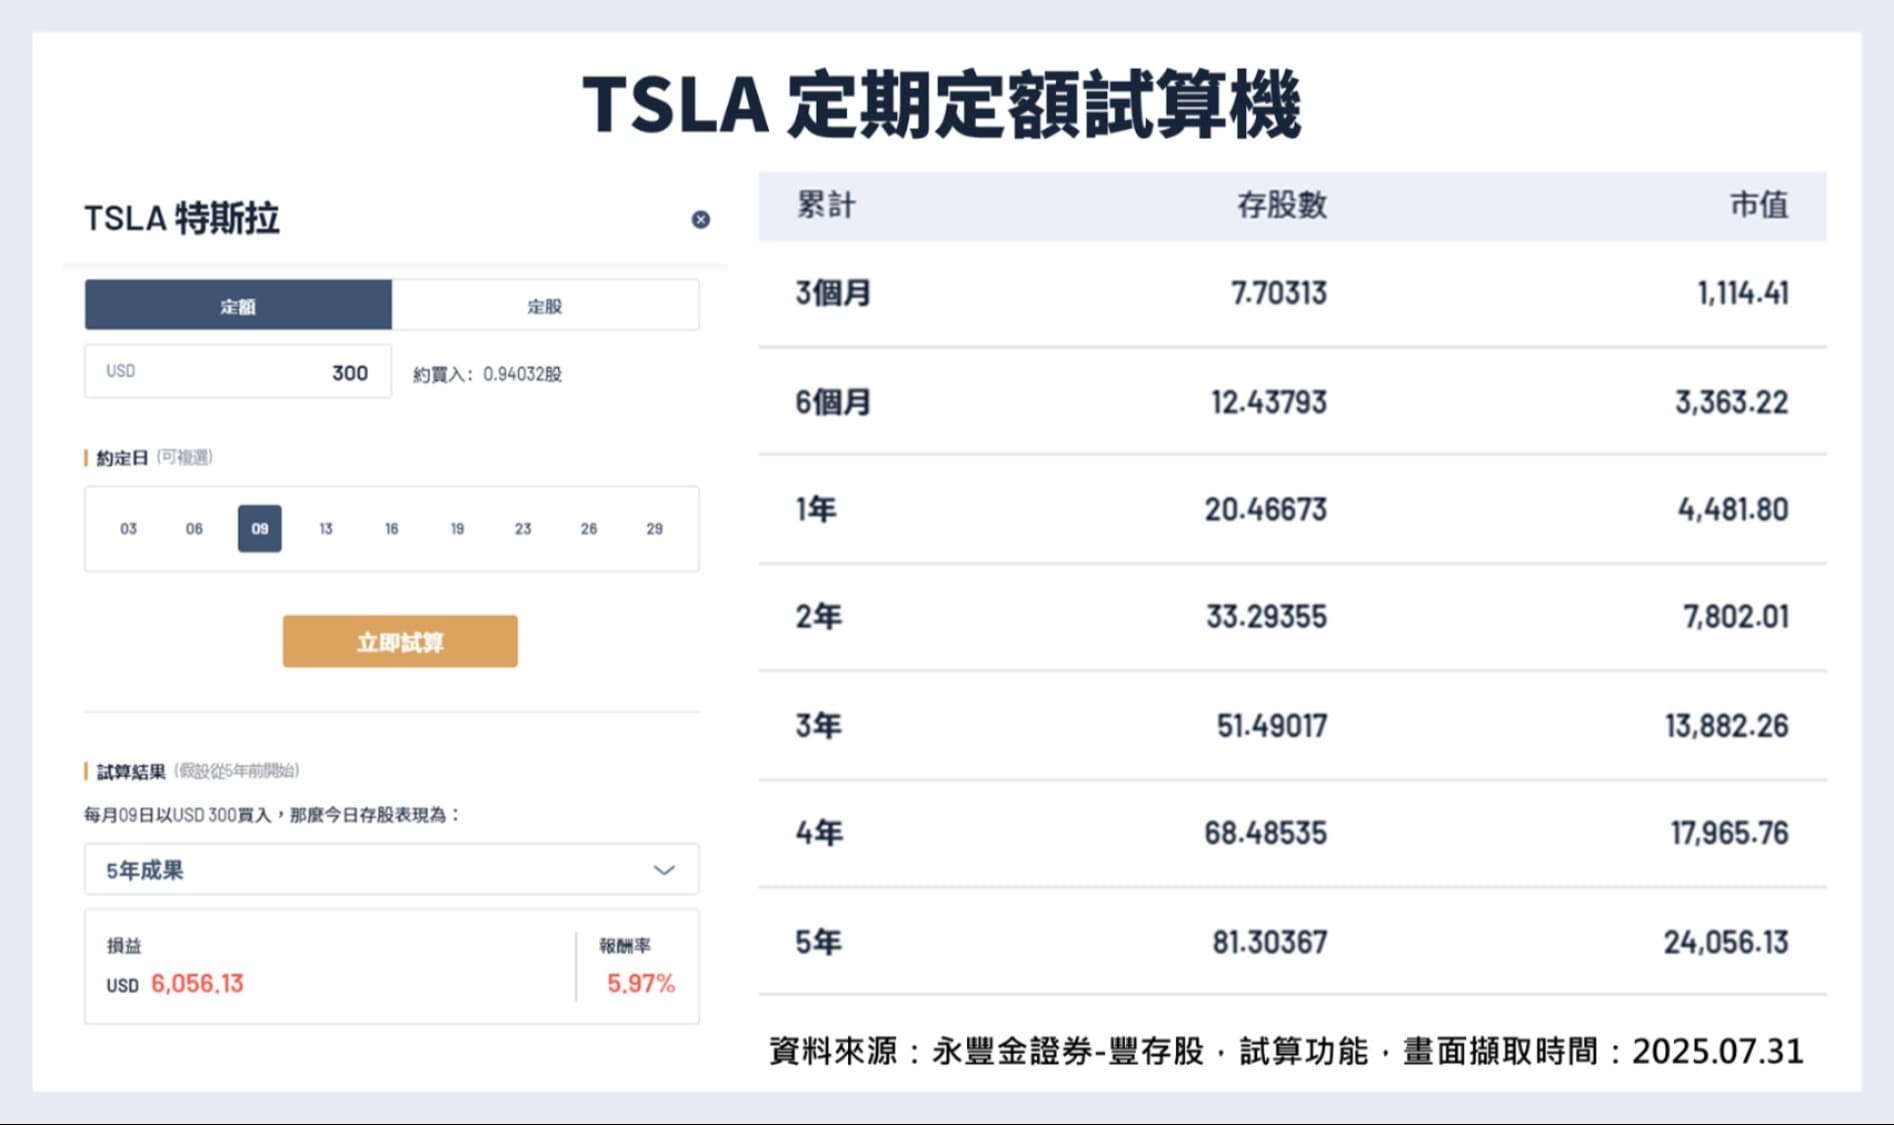This screenshot has width=1894, height=1125.
Task: Switch to the 定股 tab
Action: pyautogui.click(x=545, y=306)
